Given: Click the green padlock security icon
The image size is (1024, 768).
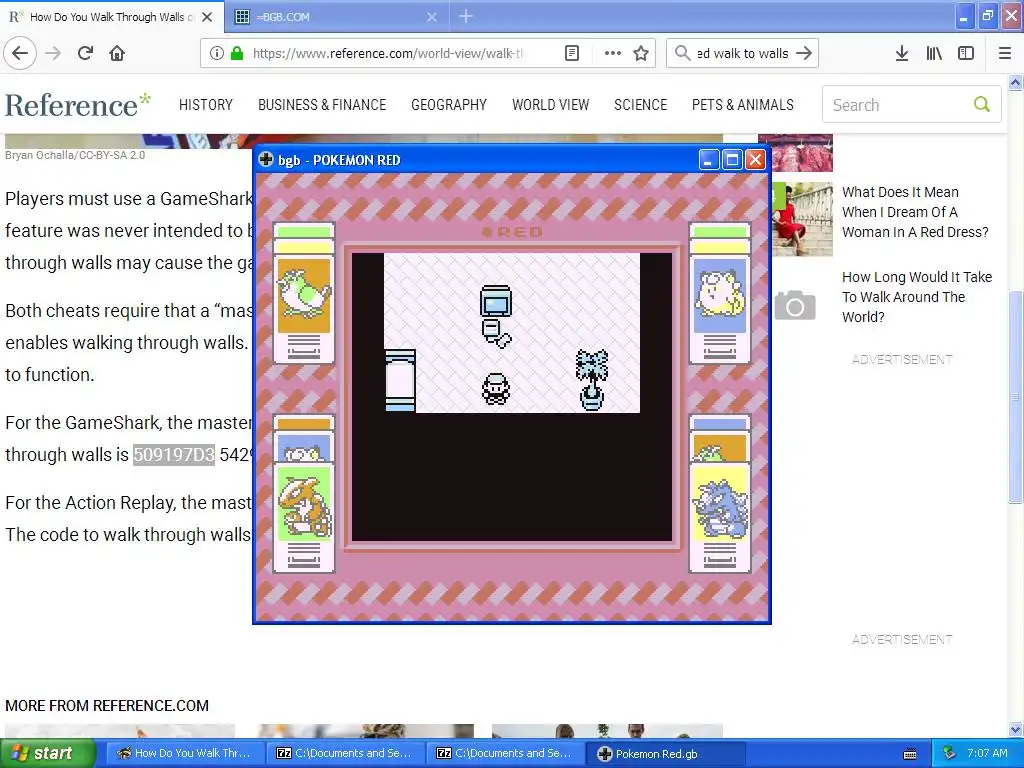Looking at the screenshot, I should (x=237, y=53).
